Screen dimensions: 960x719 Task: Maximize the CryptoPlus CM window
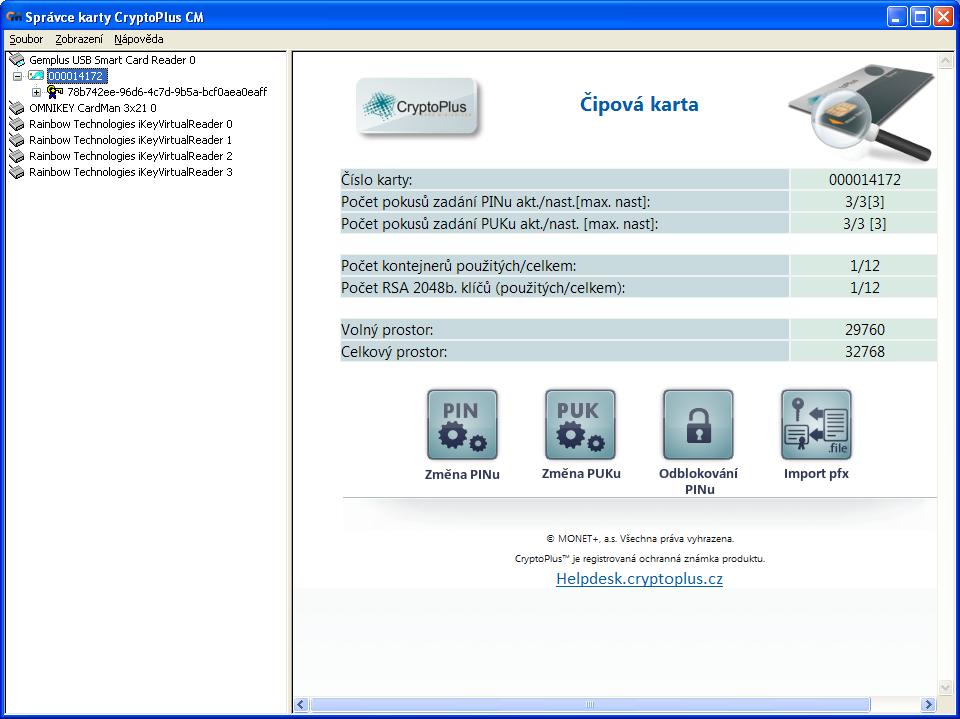(x=920, y=17)
